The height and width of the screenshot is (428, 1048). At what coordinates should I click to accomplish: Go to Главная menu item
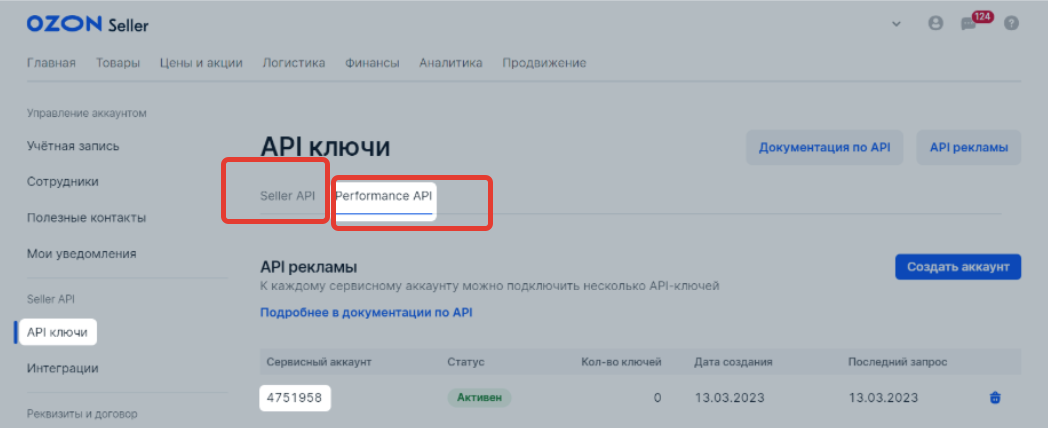point(51,63)
